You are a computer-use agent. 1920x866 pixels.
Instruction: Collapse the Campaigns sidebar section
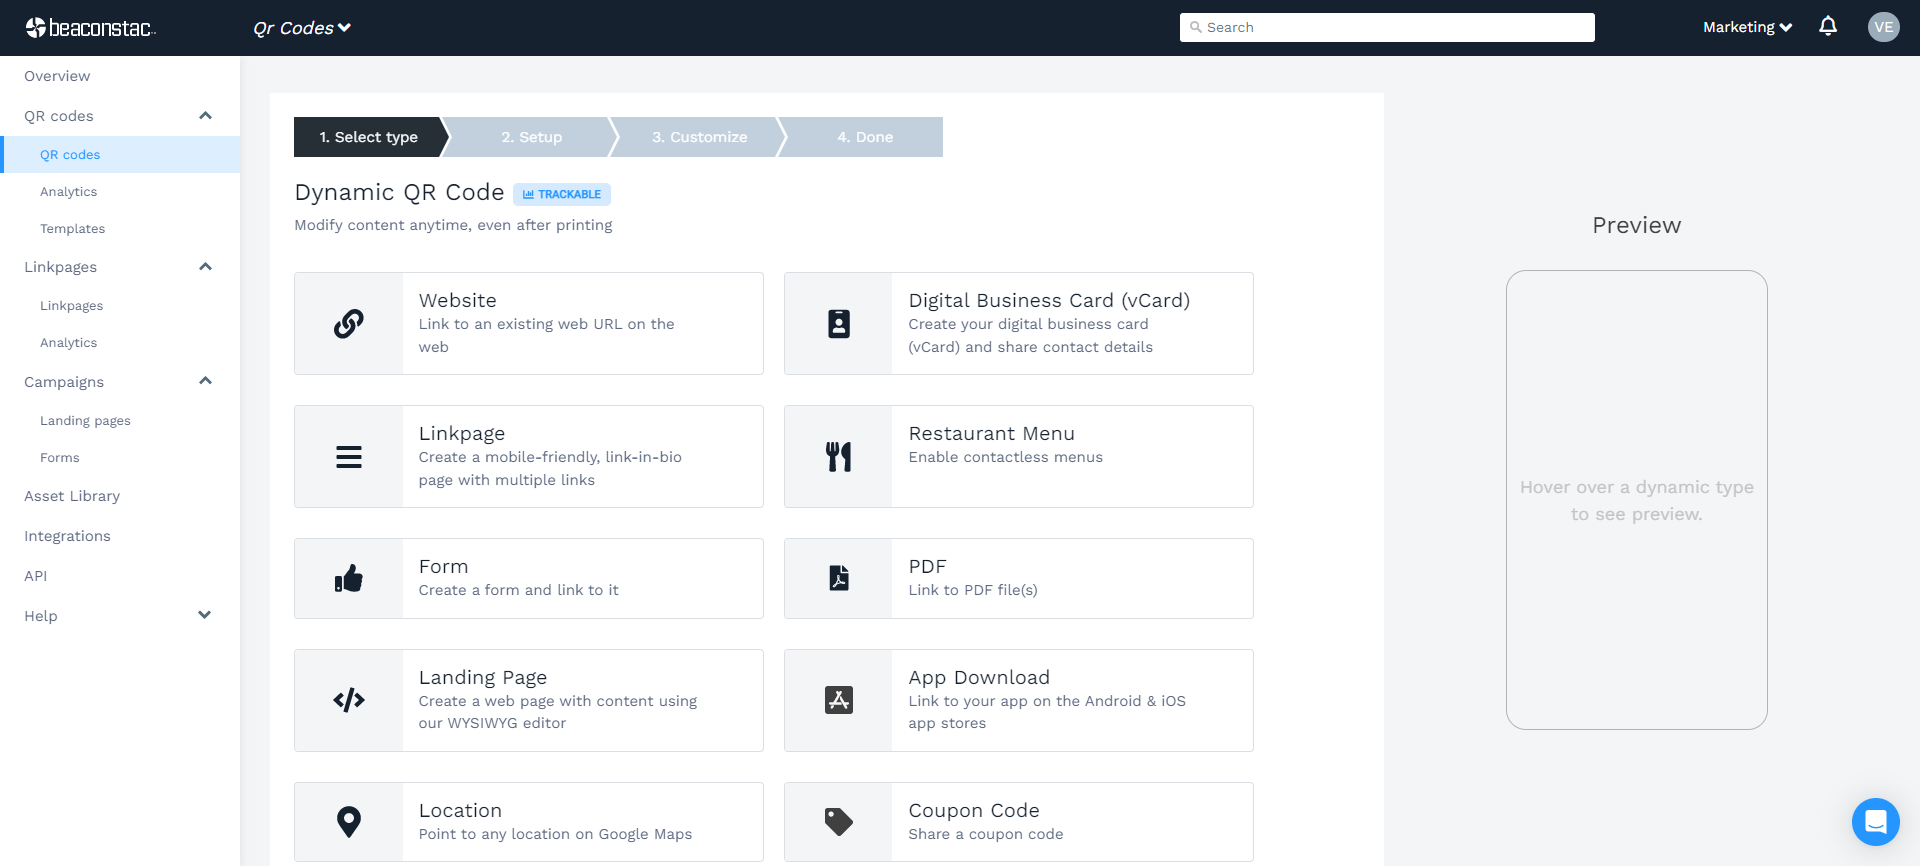pos(205,381)
